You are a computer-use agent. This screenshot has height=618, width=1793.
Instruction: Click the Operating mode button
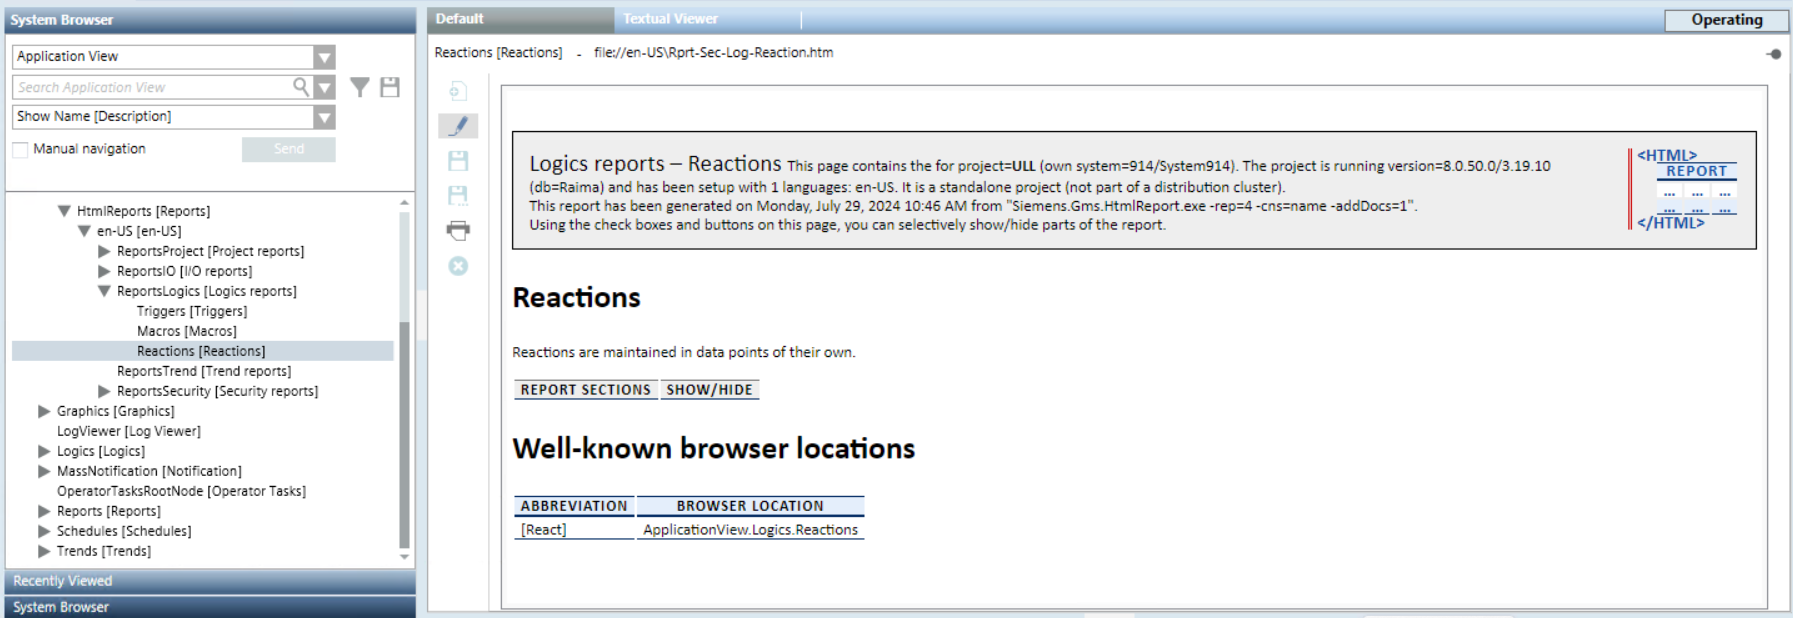[1726, 20]
